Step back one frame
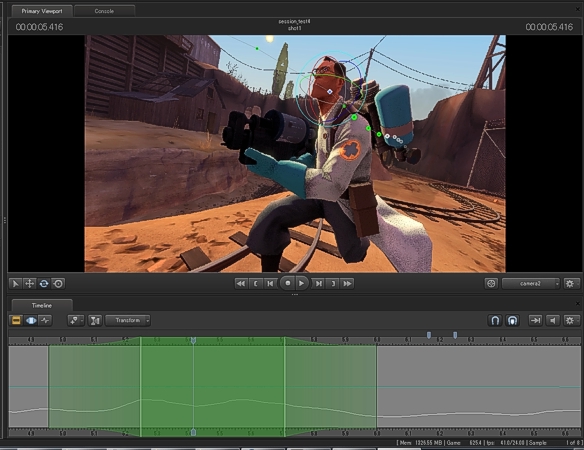The width and height of the screenshot is (584, 450). click(x=270, y=283)
